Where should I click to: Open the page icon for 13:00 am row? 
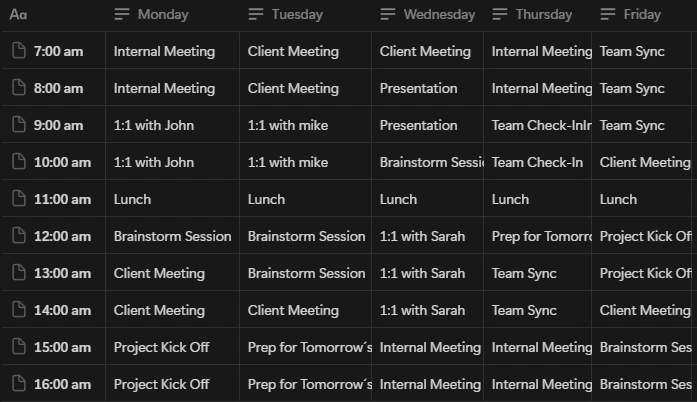click(19, 272)
